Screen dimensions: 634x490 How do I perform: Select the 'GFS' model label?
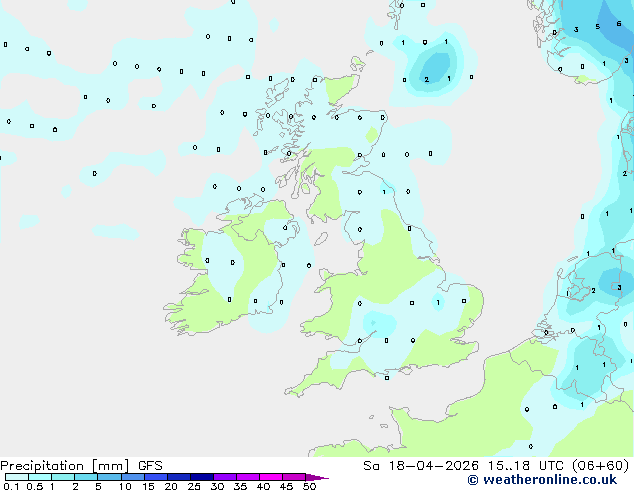coord(150,466)
